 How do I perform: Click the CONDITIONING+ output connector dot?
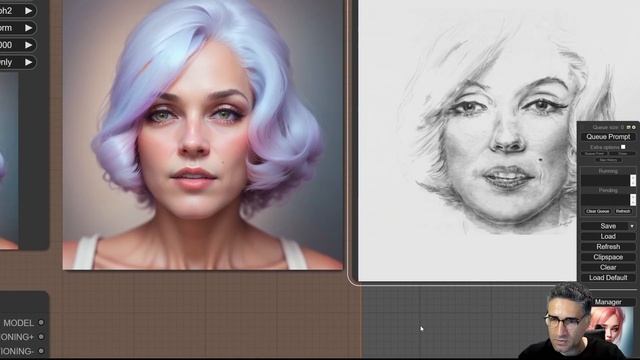[41, 337]
